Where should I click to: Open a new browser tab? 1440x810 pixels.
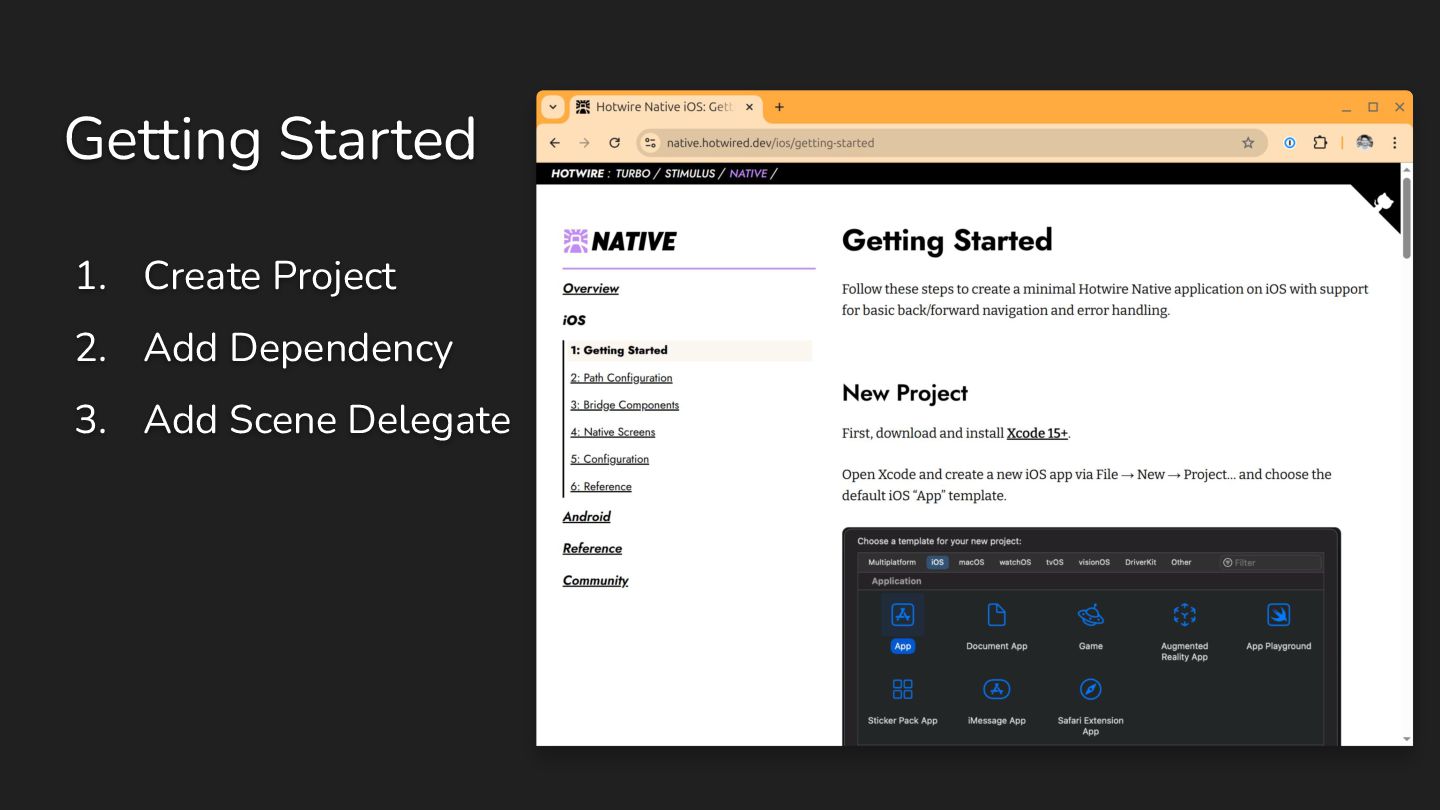click(779, 107)
